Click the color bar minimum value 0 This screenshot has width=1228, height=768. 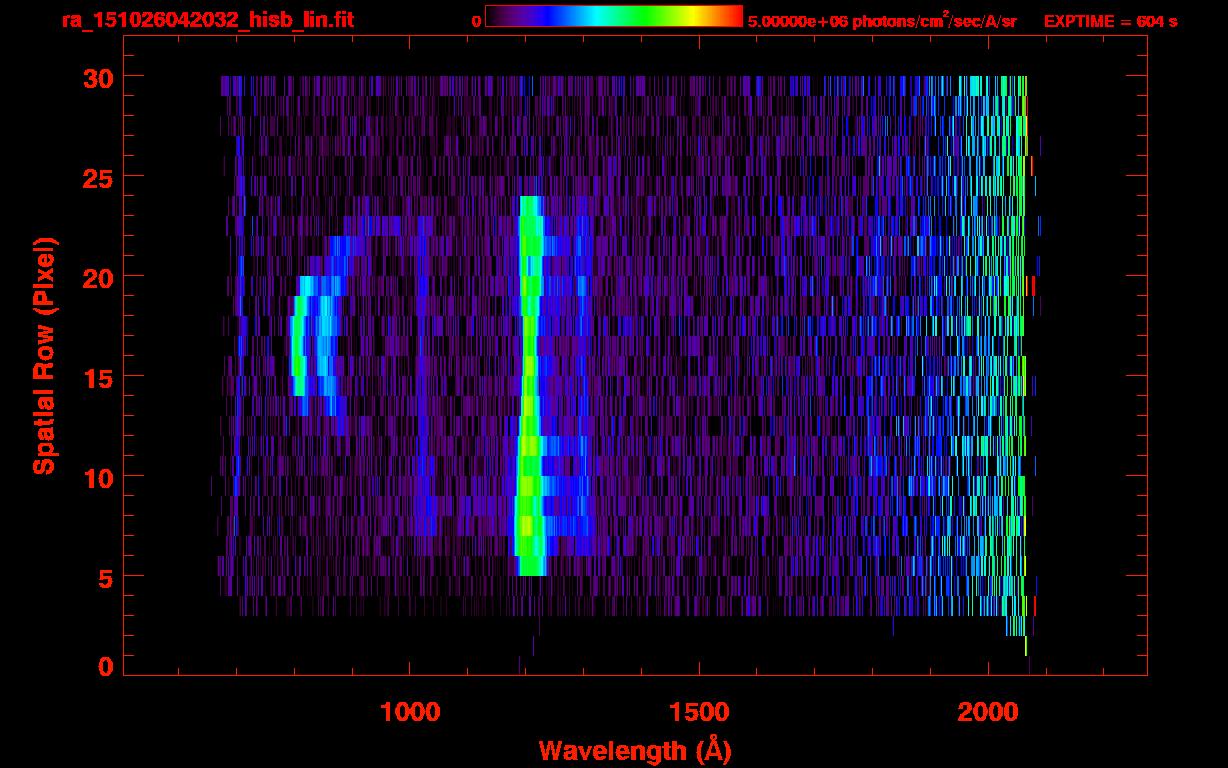coord(477,21)
